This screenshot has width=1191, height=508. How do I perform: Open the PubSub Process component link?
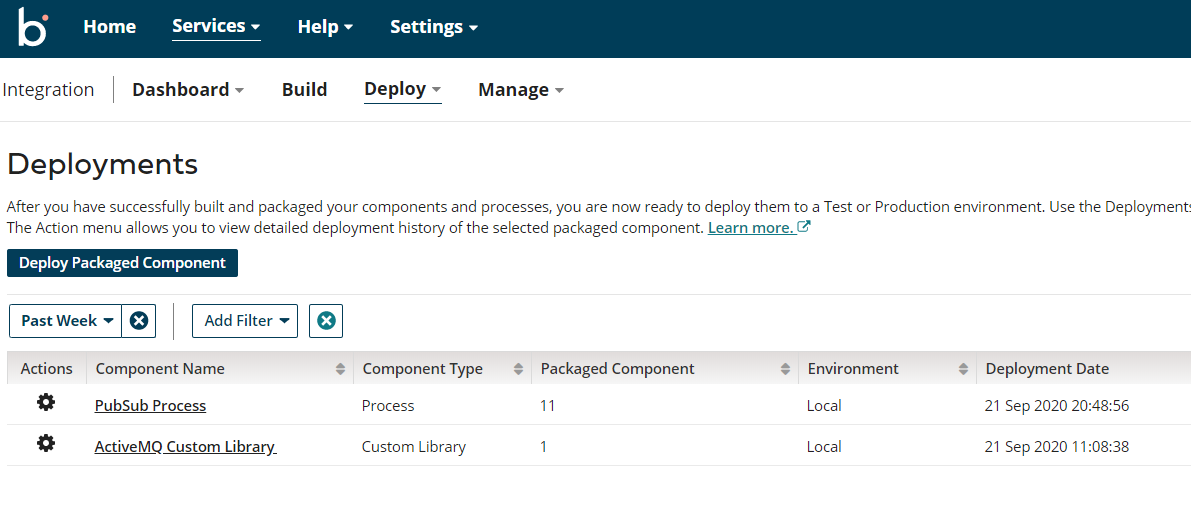click(x=150, y=406)
